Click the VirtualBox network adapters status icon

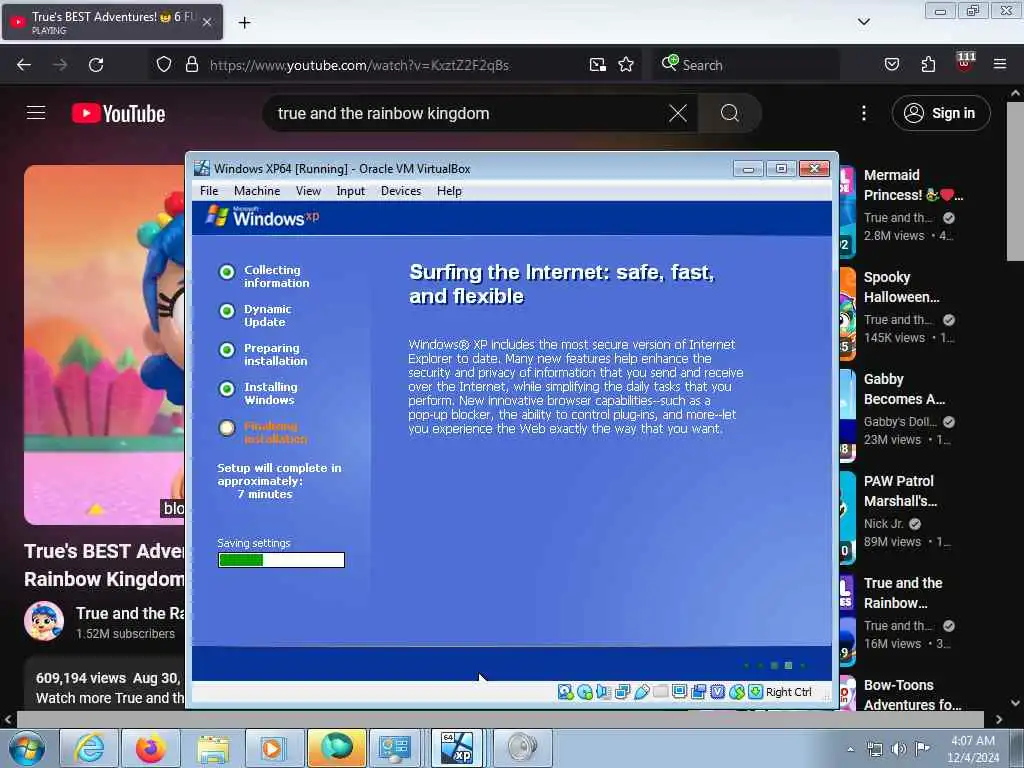point(622,692)
